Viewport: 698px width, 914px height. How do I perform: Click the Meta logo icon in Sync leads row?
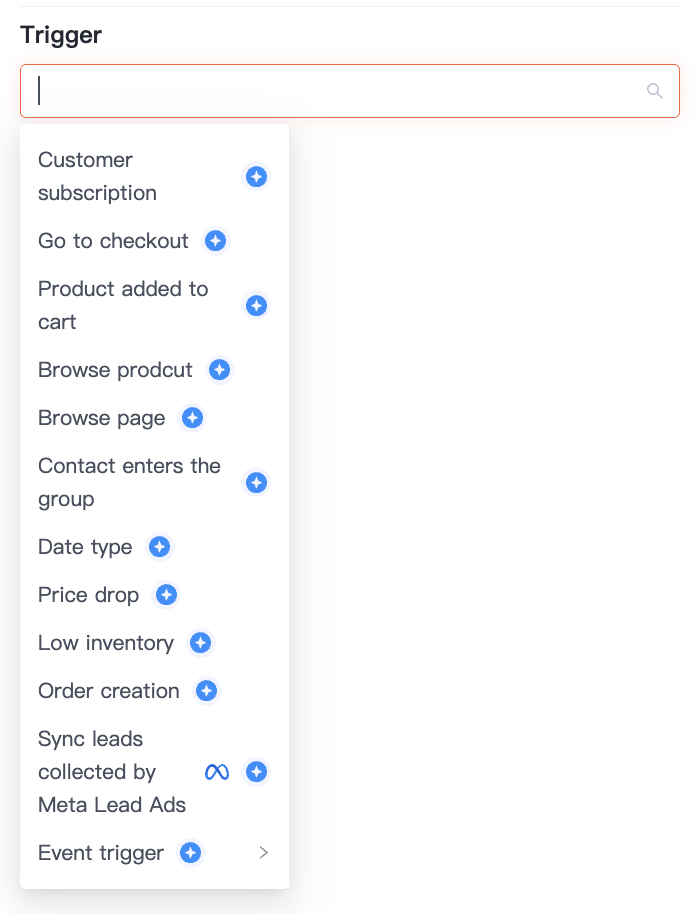tap(217, 772)
